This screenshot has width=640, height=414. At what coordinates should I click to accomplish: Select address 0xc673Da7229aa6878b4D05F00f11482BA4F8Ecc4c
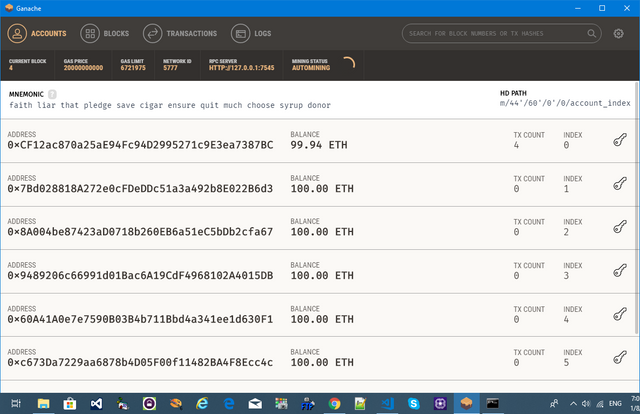tap(140, 363)
